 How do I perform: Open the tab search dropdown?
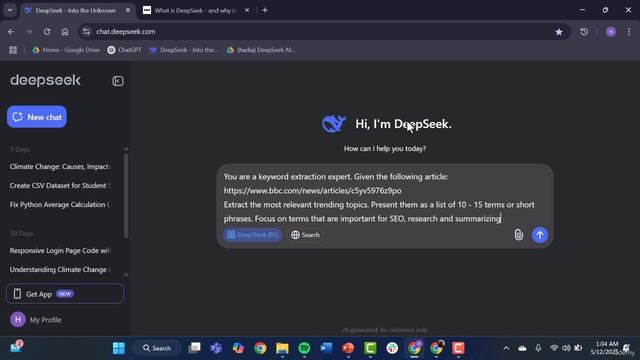10,10
